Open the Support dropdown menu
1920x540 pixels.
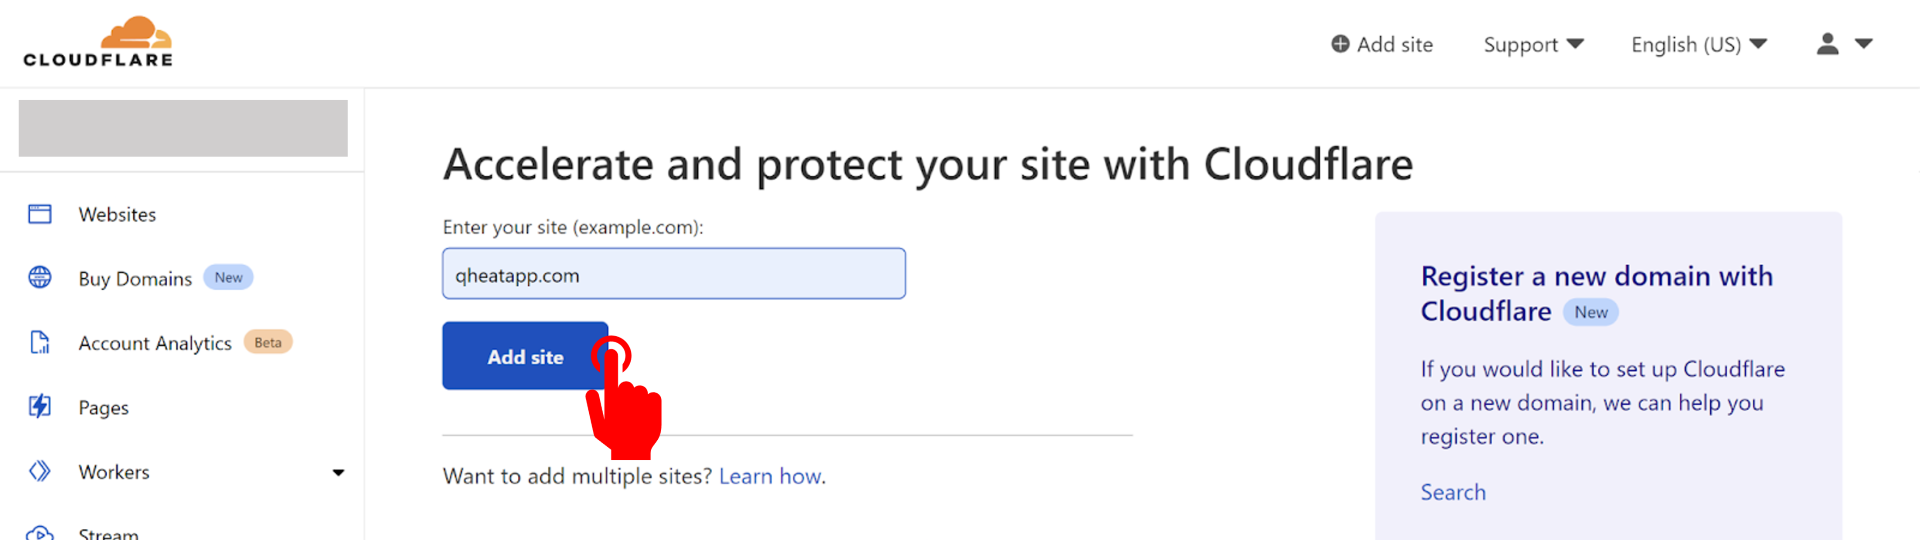click(1533, 44)
